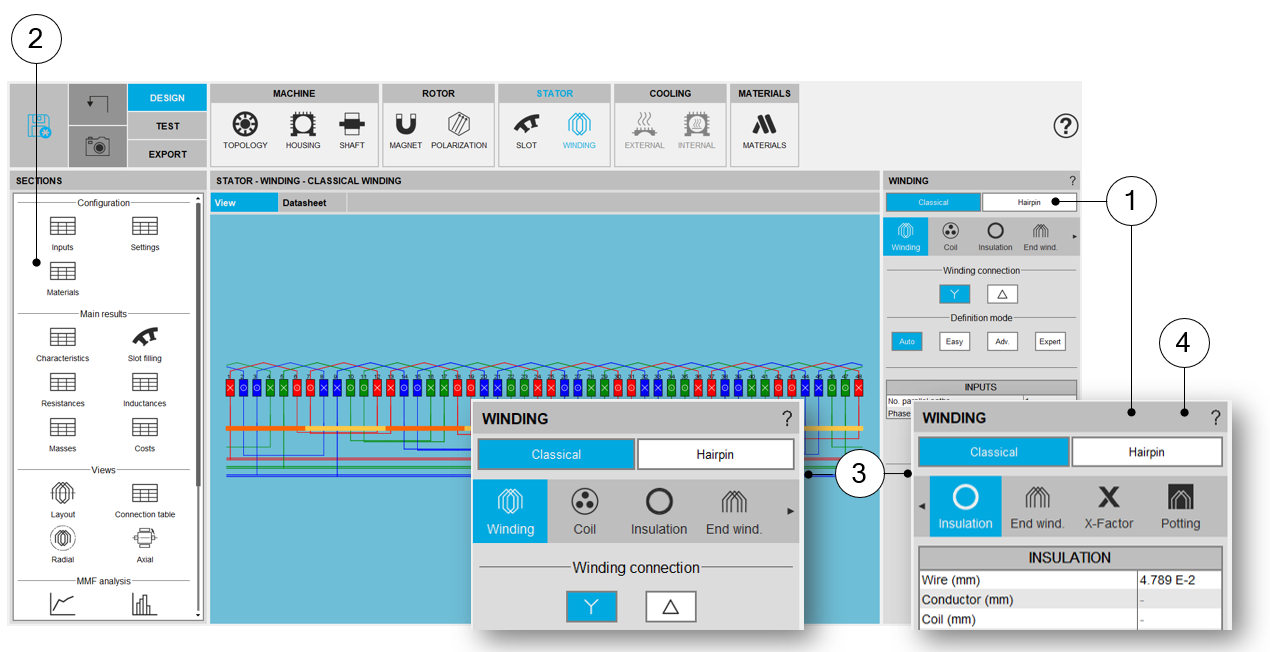1270x652 pixels.
Task: Click the Materials icon in top toolbar
Action: point(764,128)
